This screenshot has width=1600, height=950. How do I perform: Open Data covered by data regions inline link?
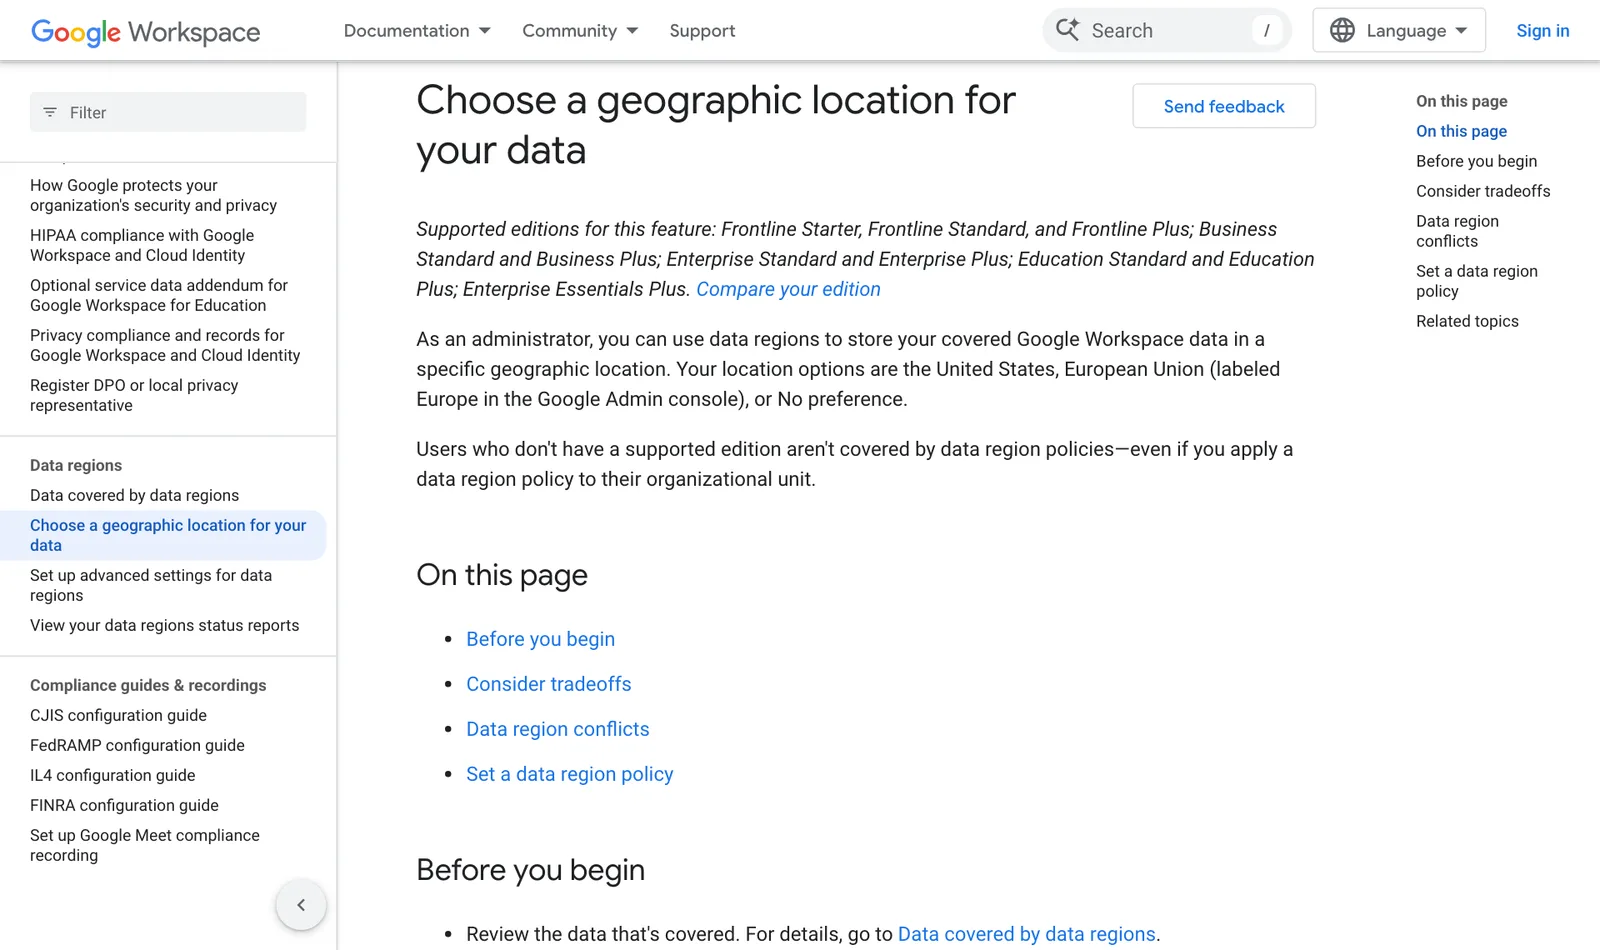1026,934
